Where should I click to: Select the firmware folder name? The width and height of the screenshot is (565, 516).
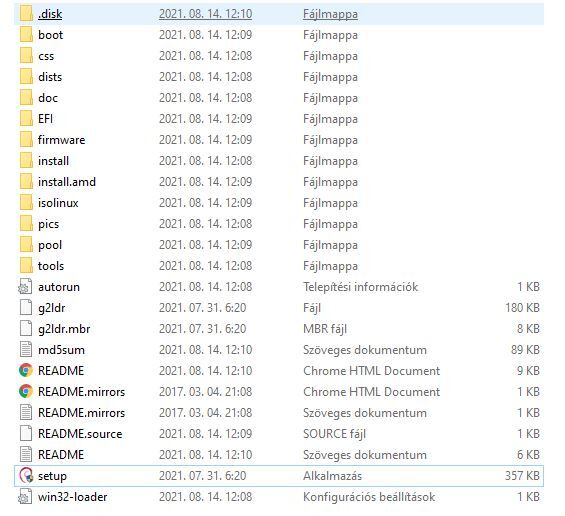click(x=62, y=140)
